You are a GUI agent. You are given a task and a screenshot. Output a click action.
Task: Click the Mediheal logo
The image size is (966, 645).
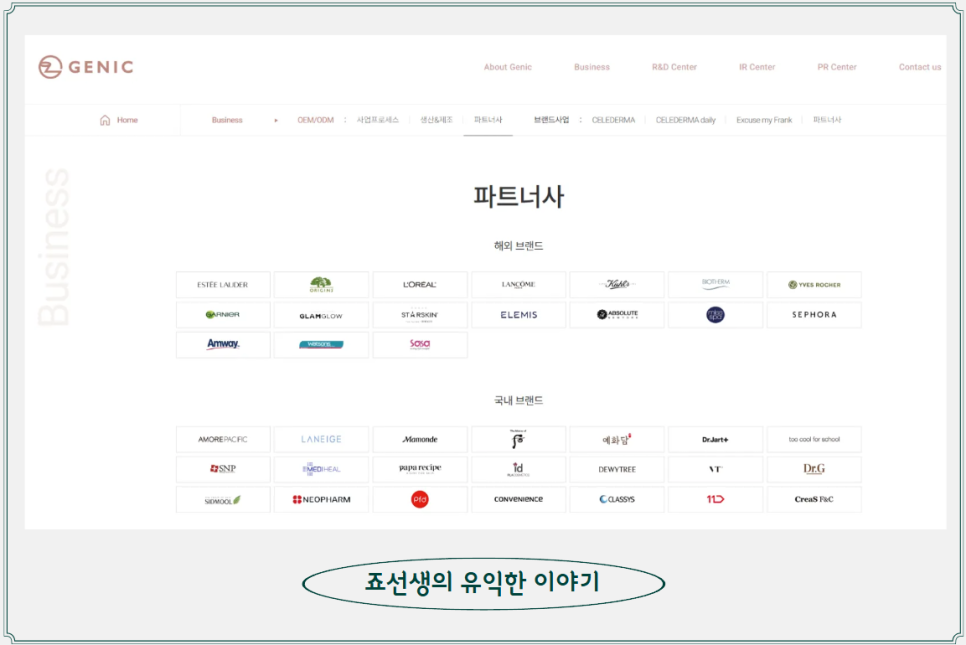coord(321,469)
